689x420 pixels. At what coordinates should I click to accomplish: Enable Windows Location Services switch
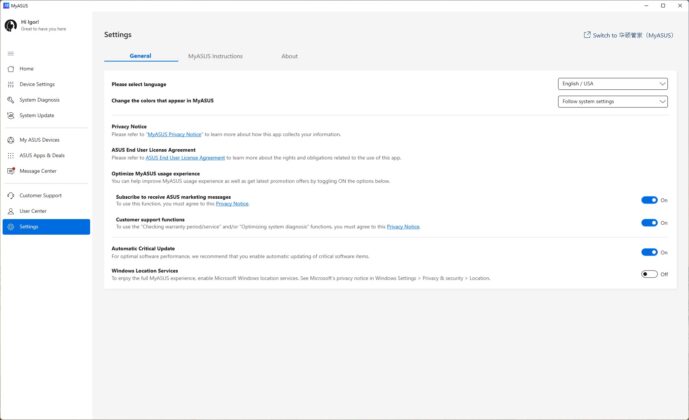point(649,274)
